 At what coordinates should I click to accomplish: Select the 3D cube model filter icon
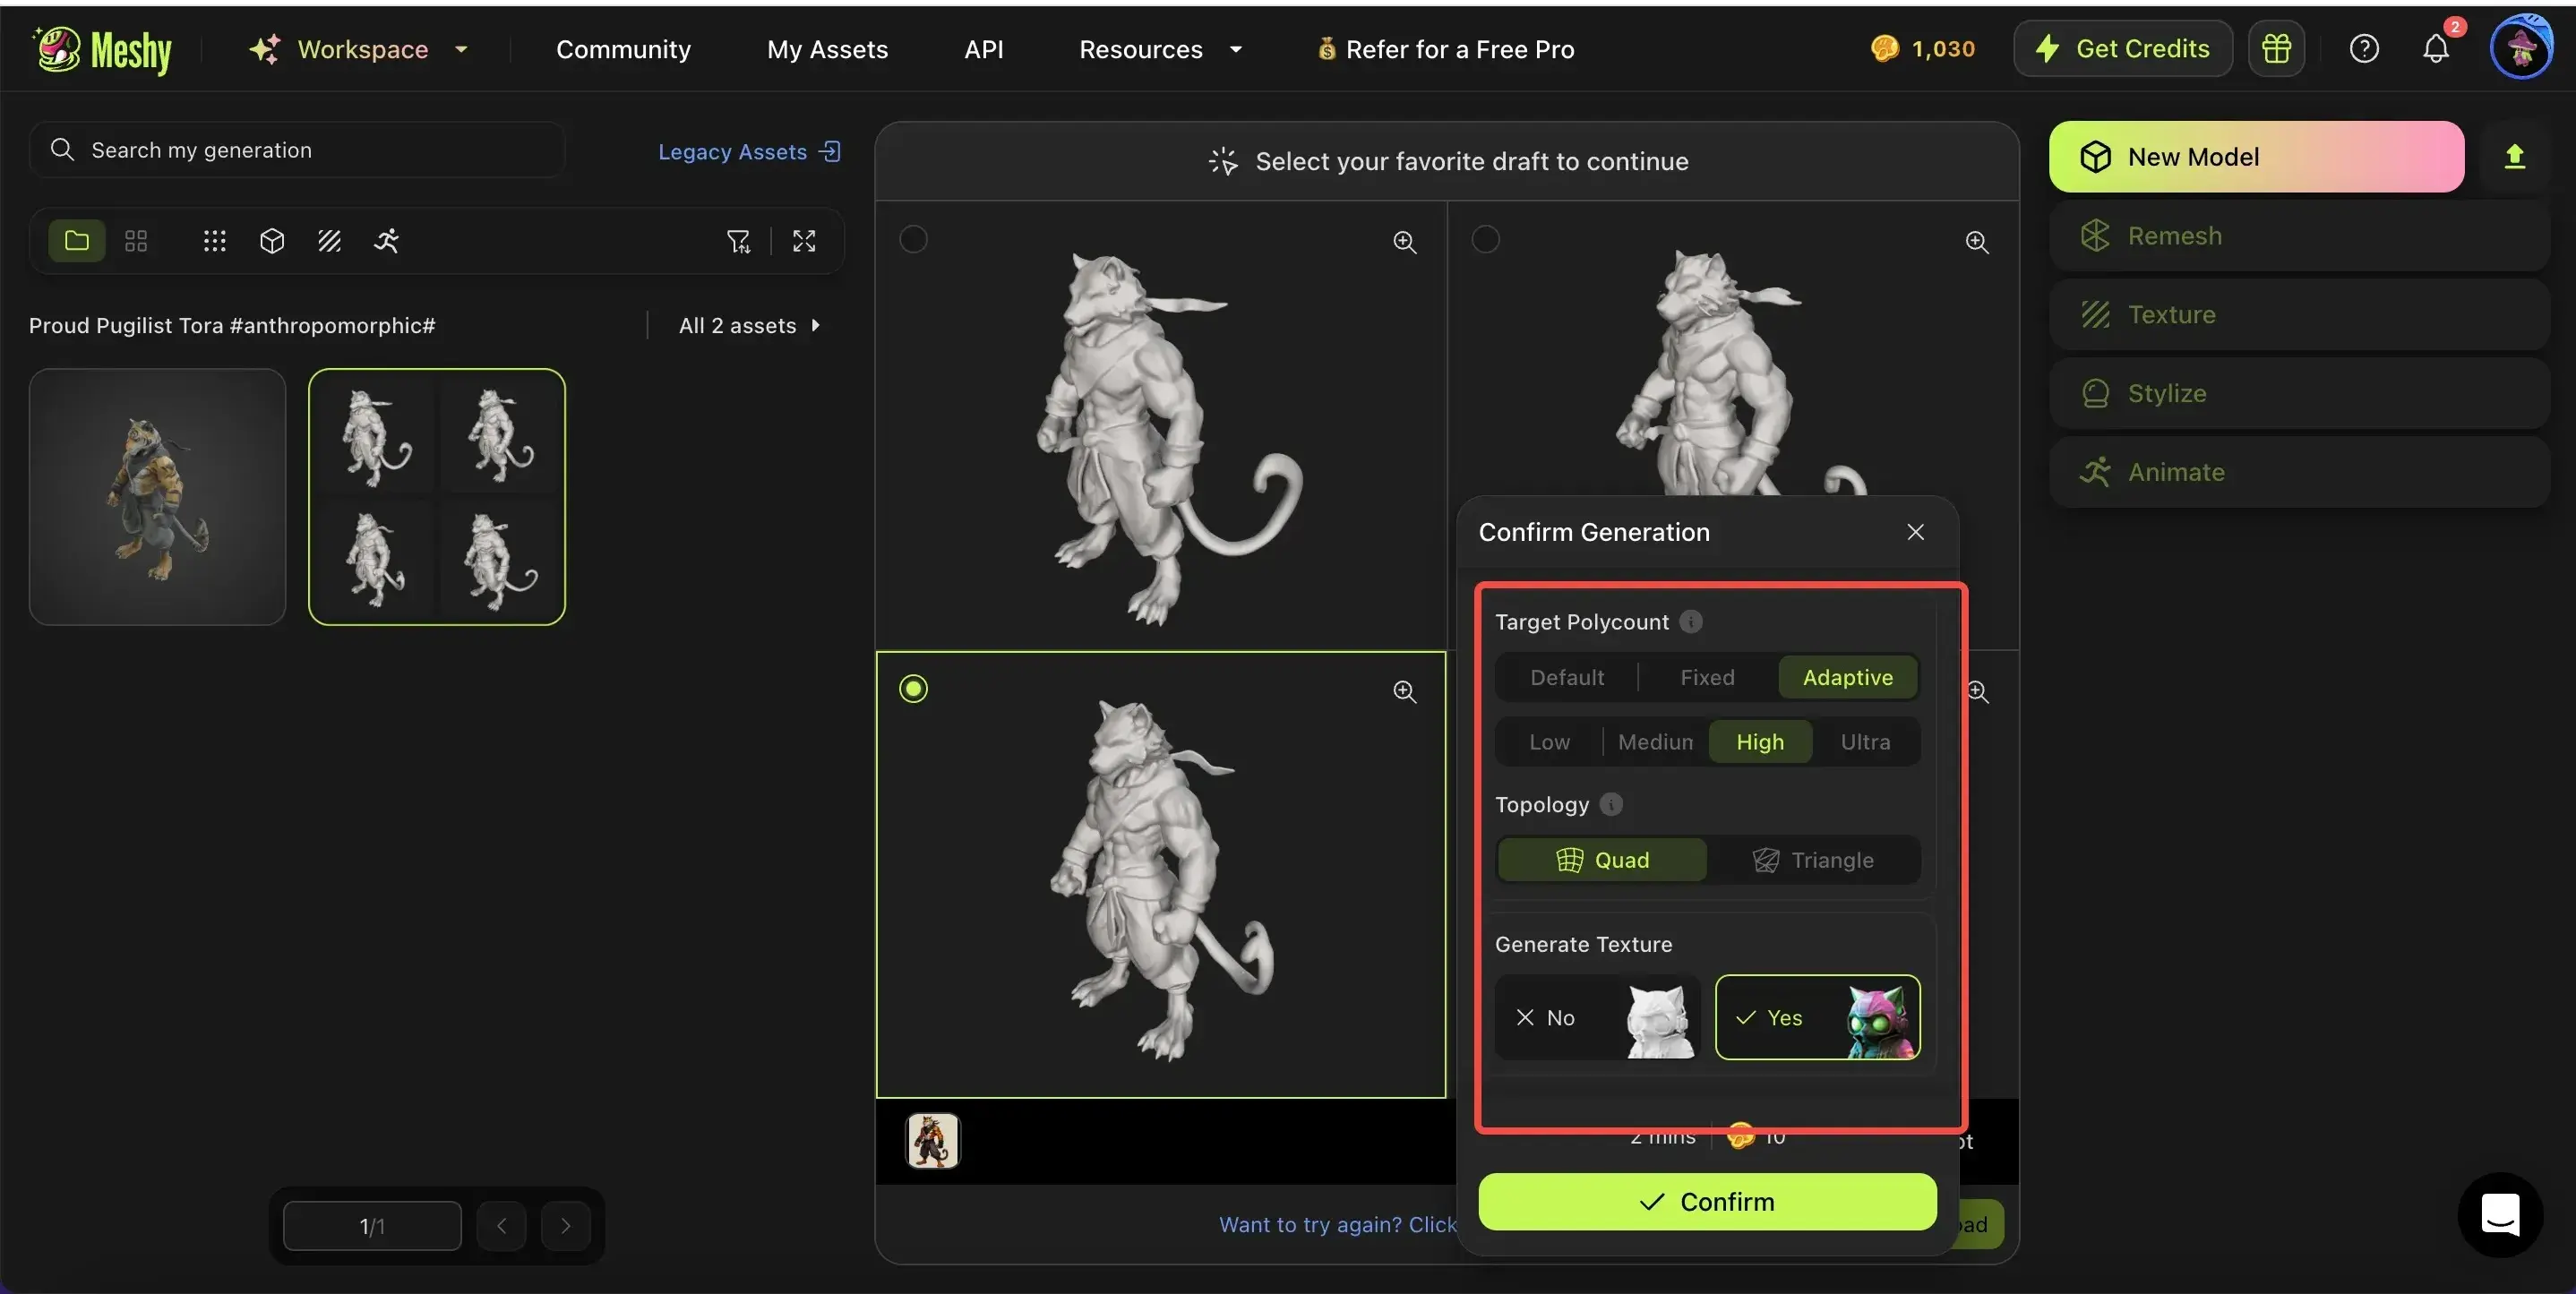click(x=272, y=241)
